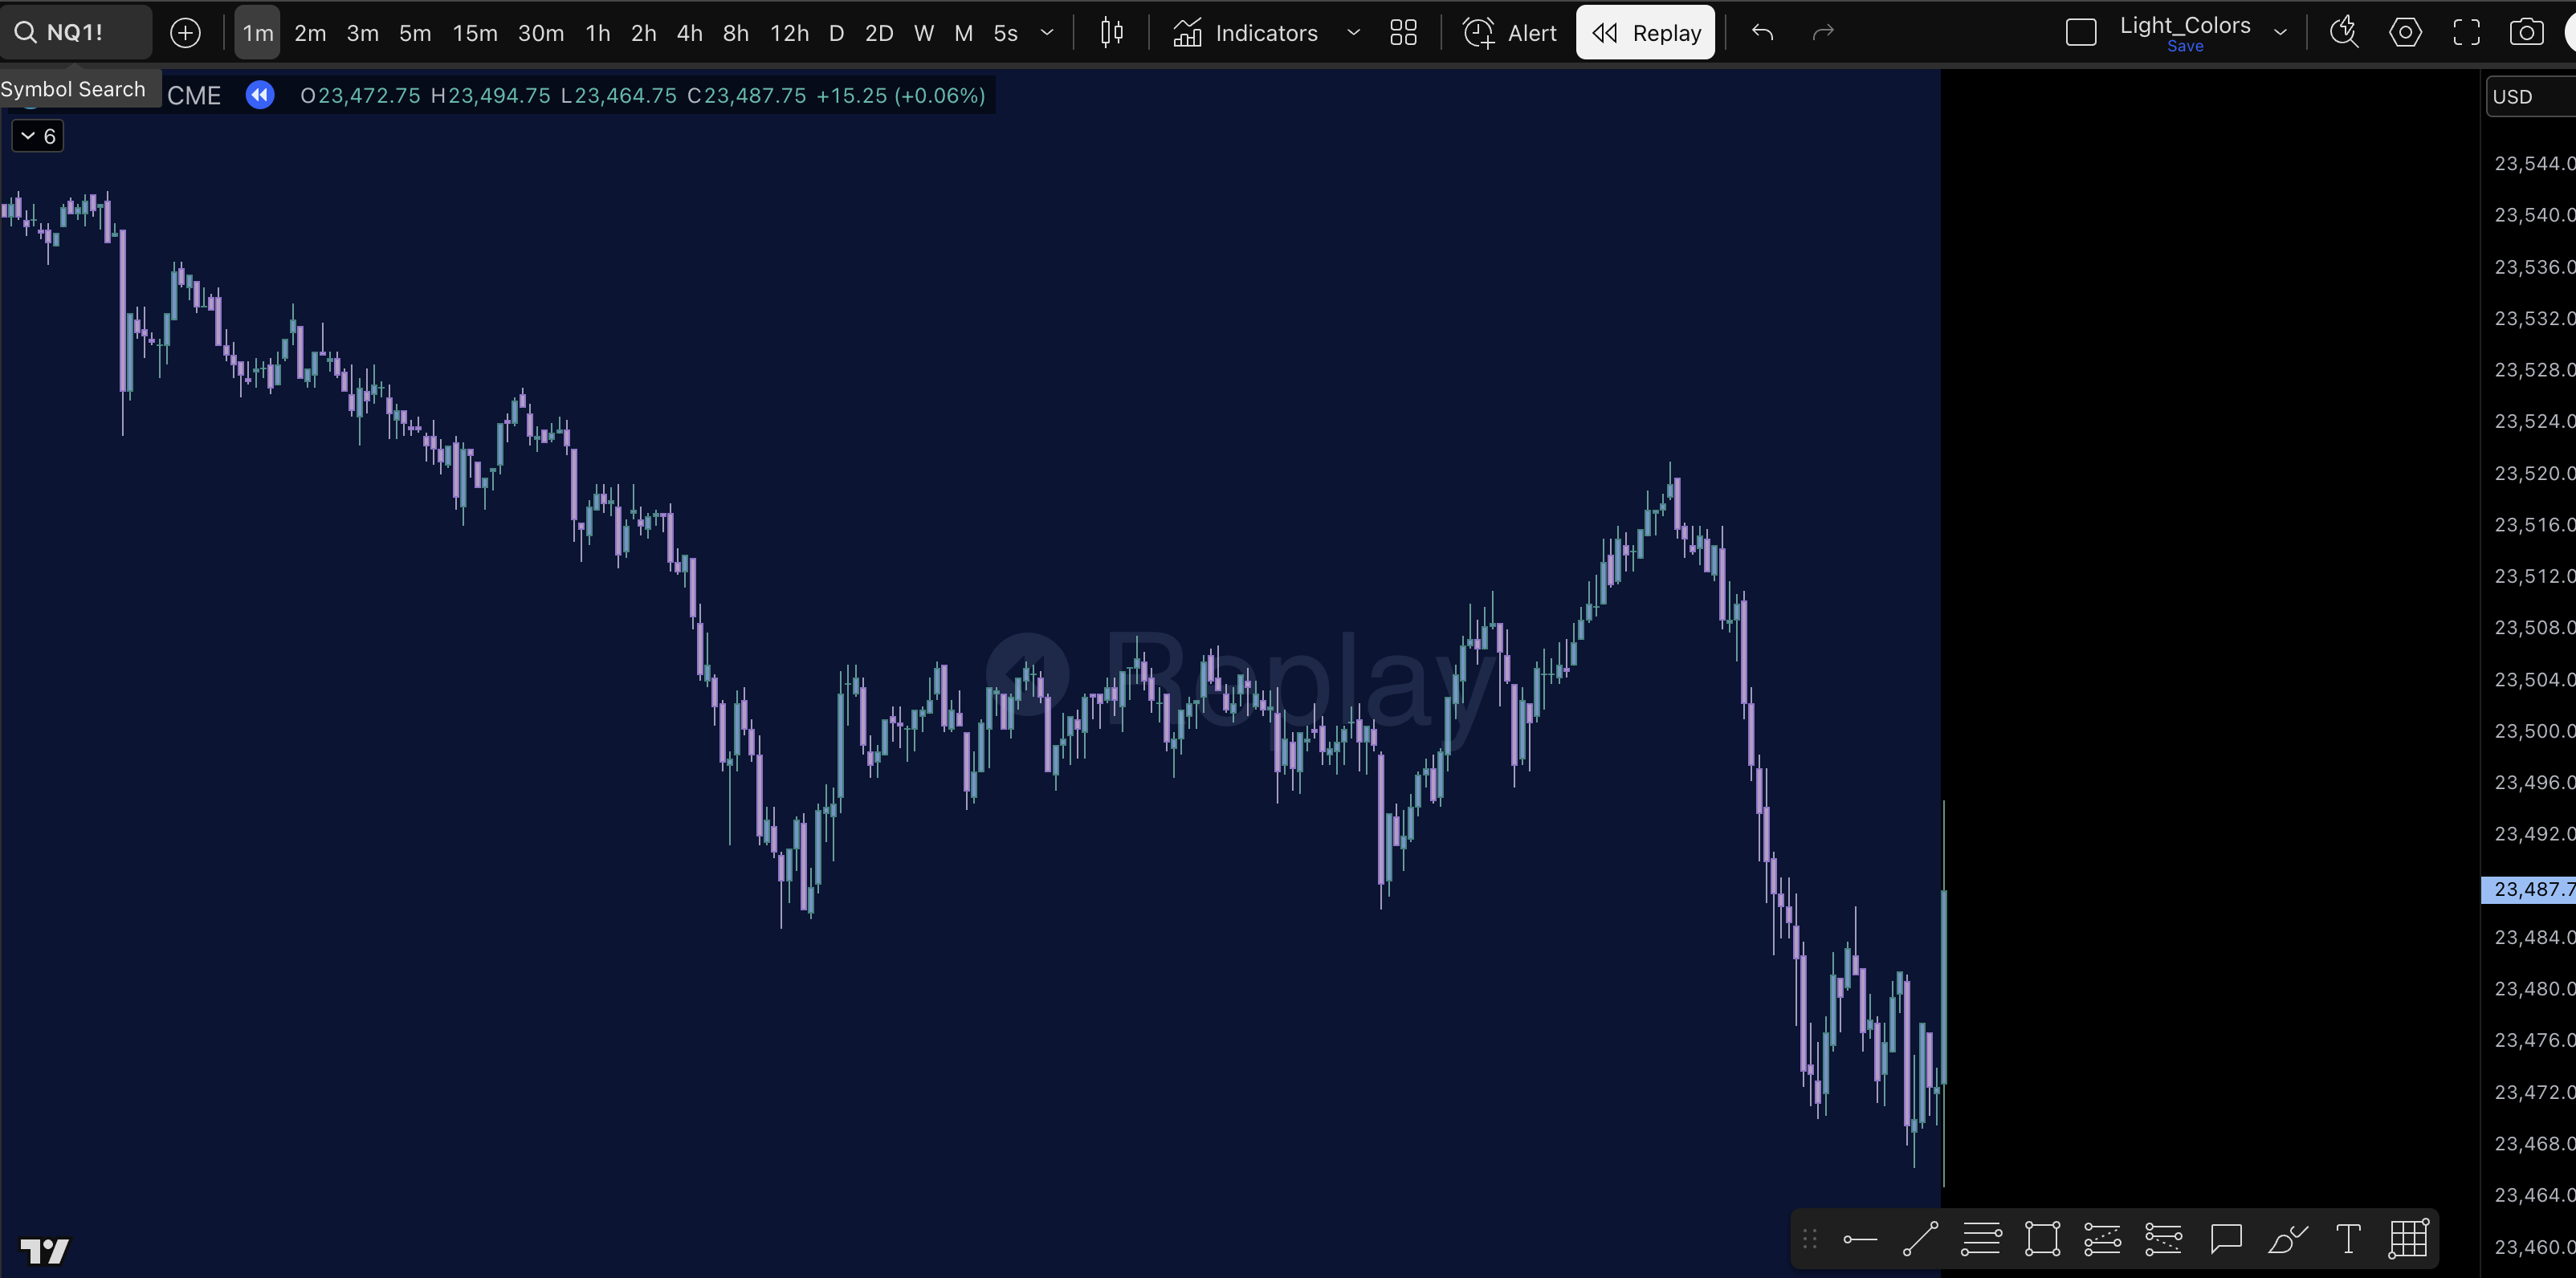Image resolution: width=2576 pixels, height=1278 pixels.
Task: Click the open value O23,472.75
Action: coord(360,96)
